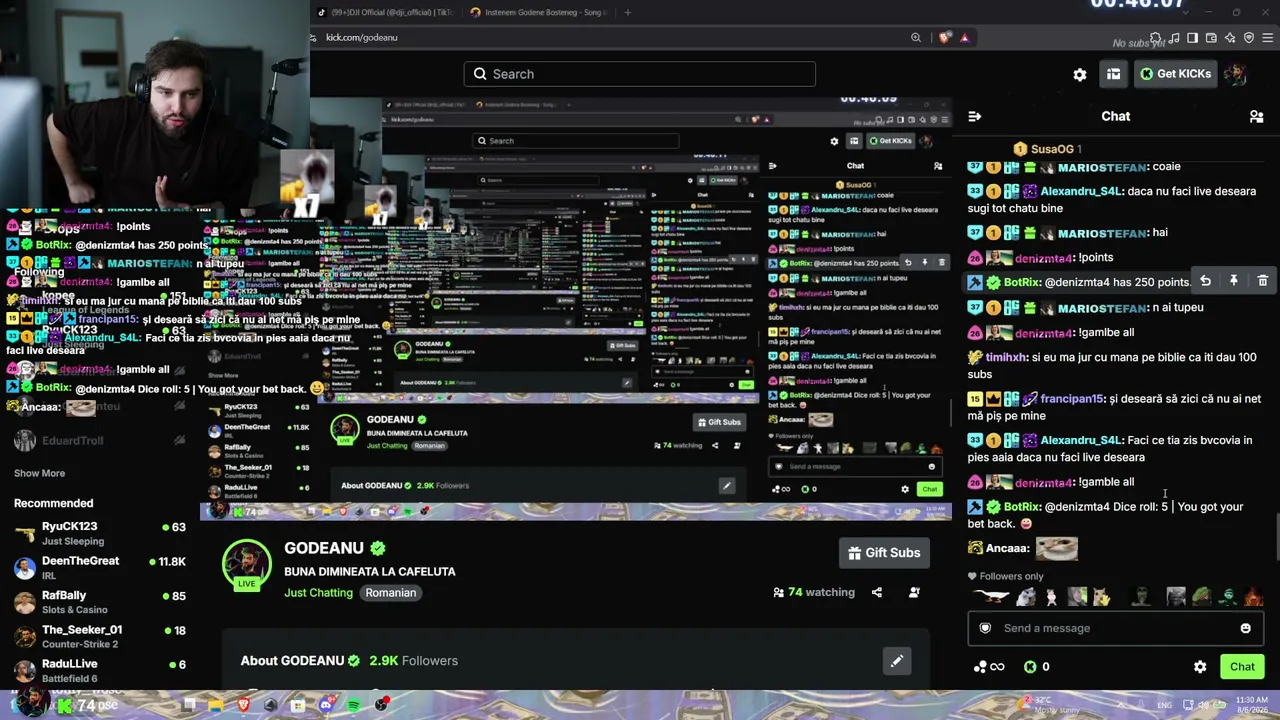Click the shield icon in message box
The width and height of the screenshot is (1280, 720).
tap(985, 628)
